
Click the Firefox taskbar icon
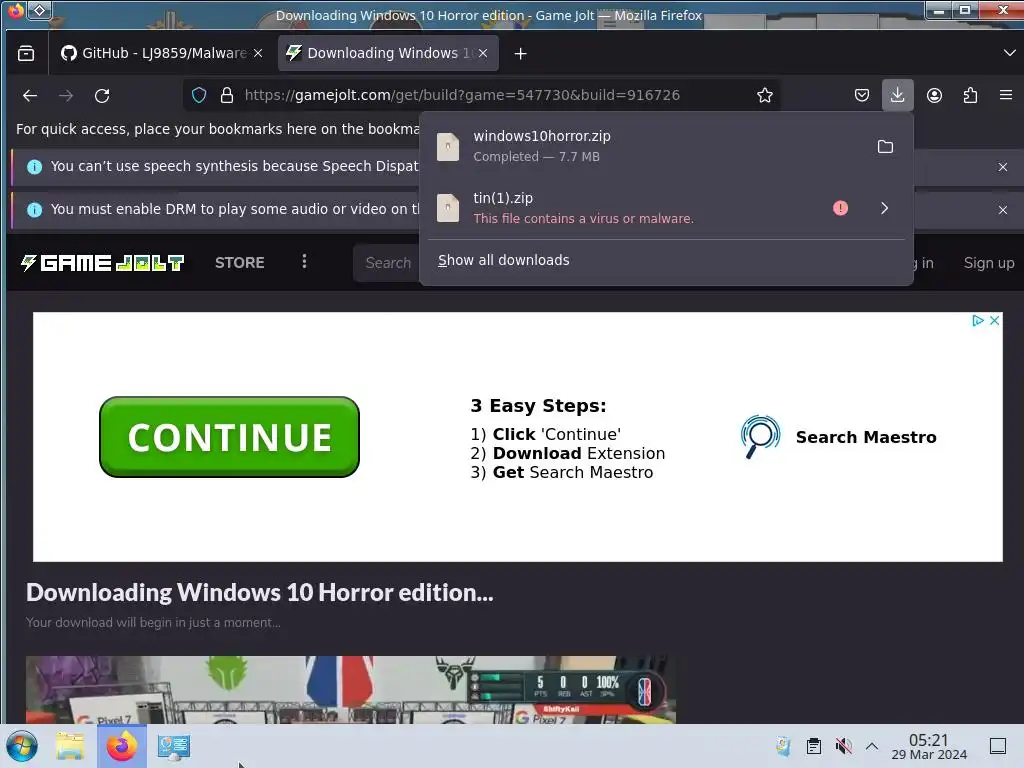tap(122, 746)
